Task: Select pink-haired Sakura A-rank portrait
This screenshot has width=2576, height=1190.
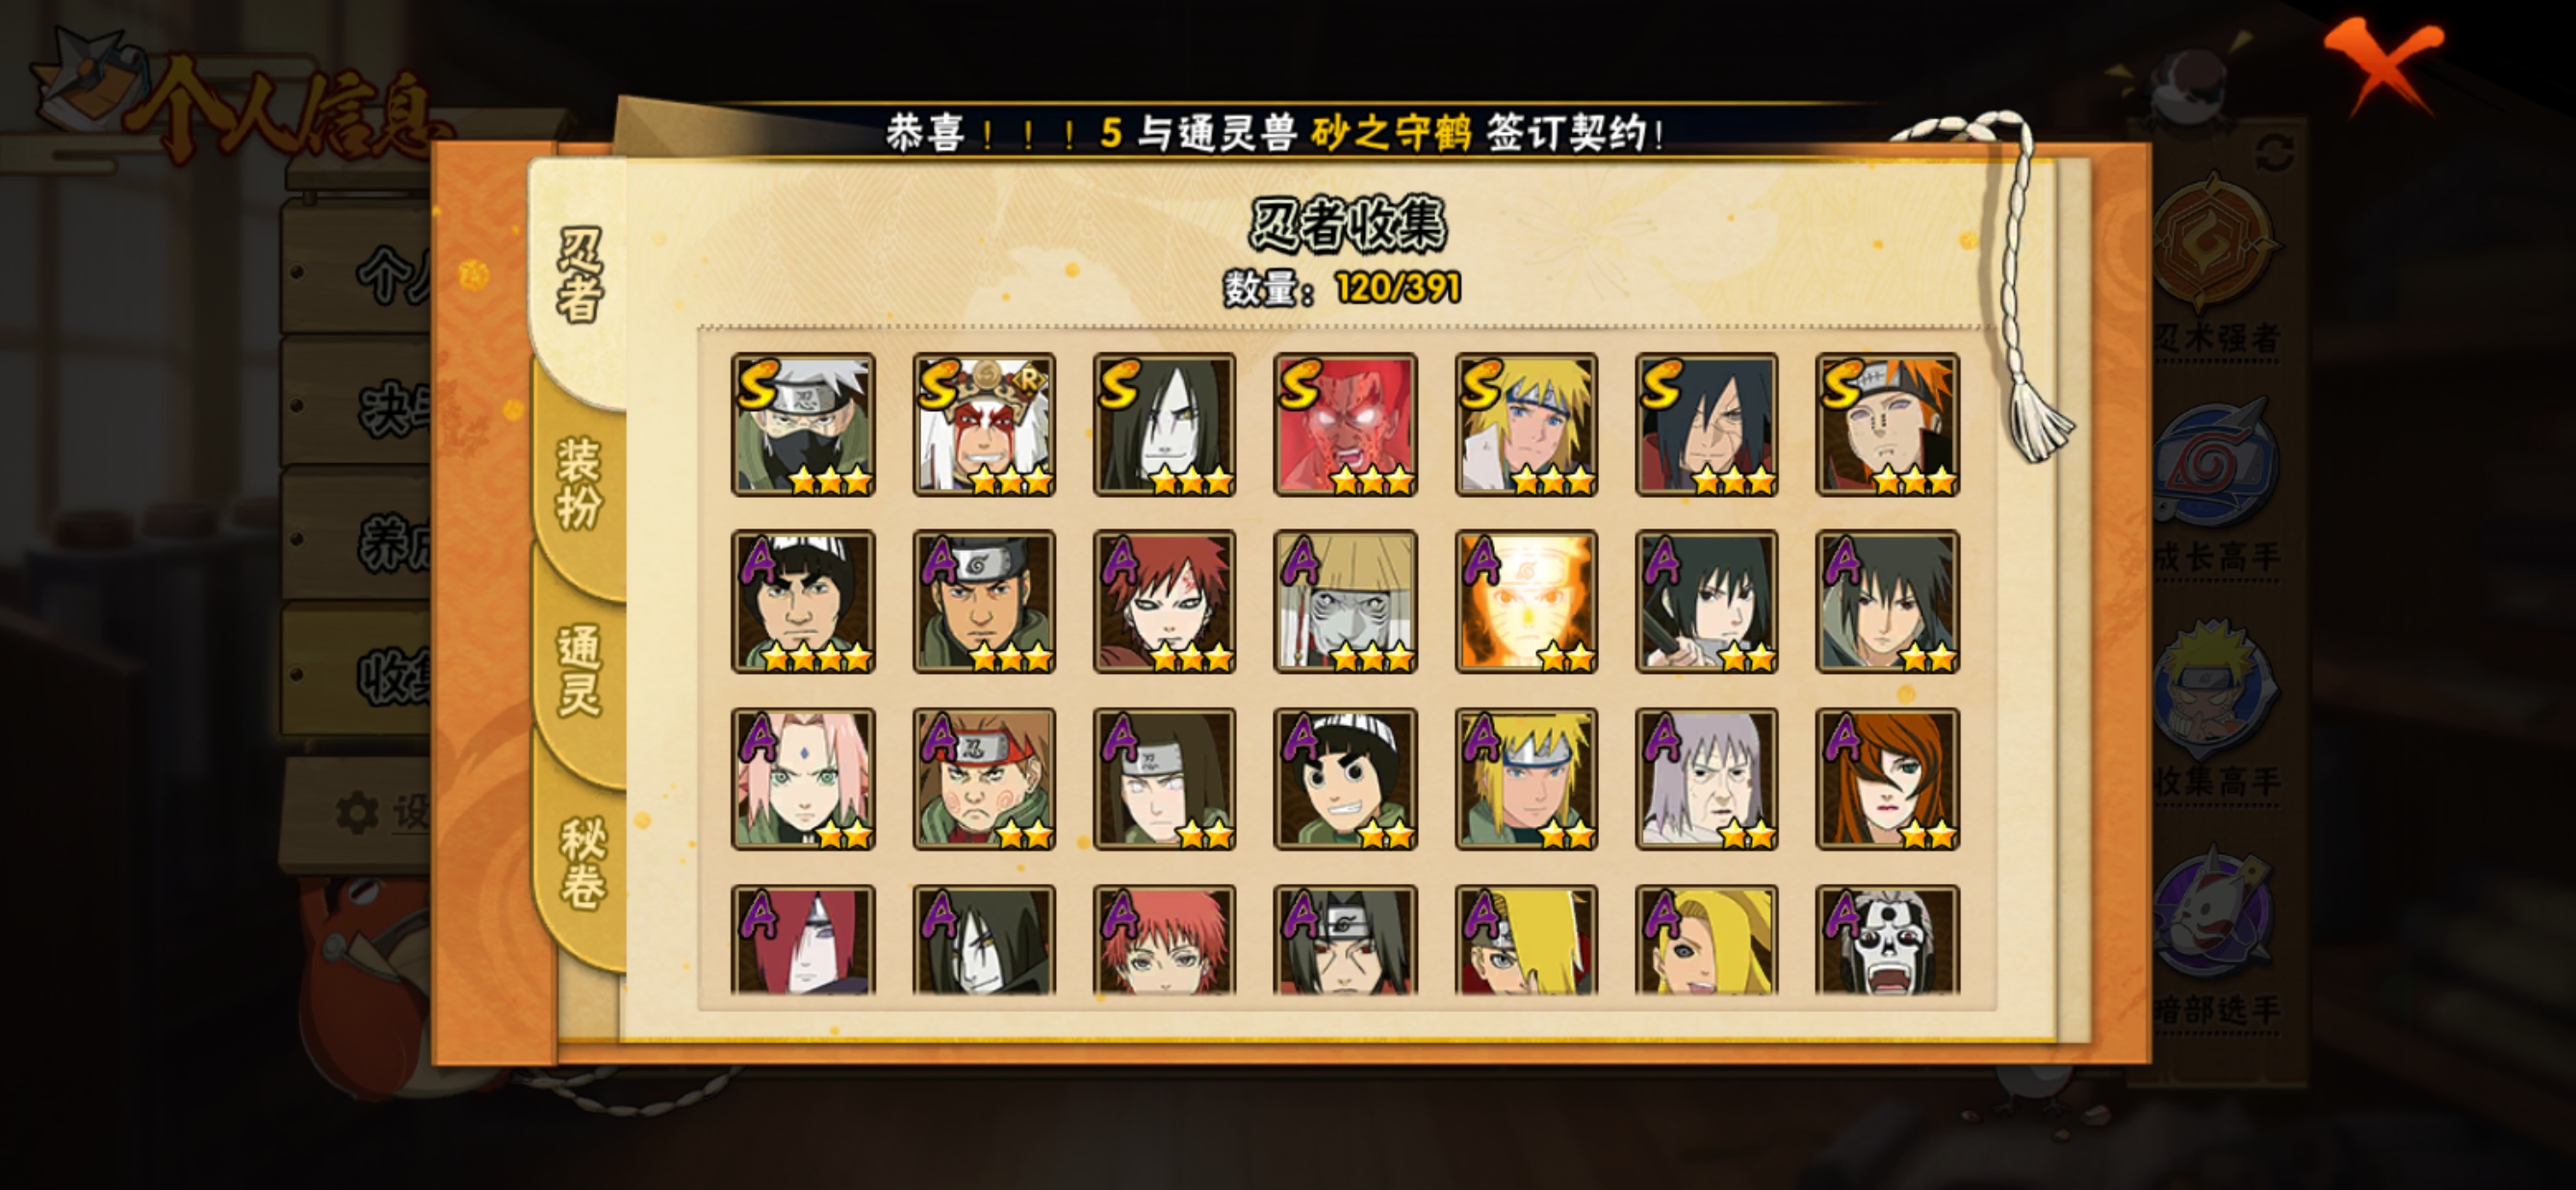Action: click(x=803, y=779)
